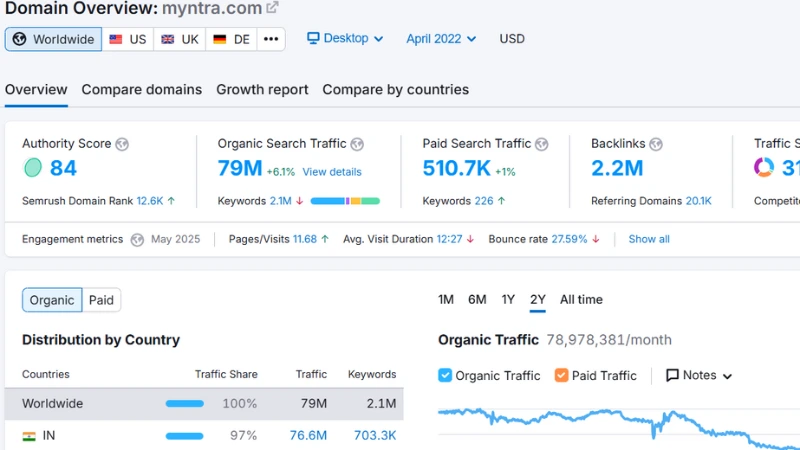Open the 510.7K paid search traffic value
The height and width of the screenshot is (450, 800).
tap(457, 168)
